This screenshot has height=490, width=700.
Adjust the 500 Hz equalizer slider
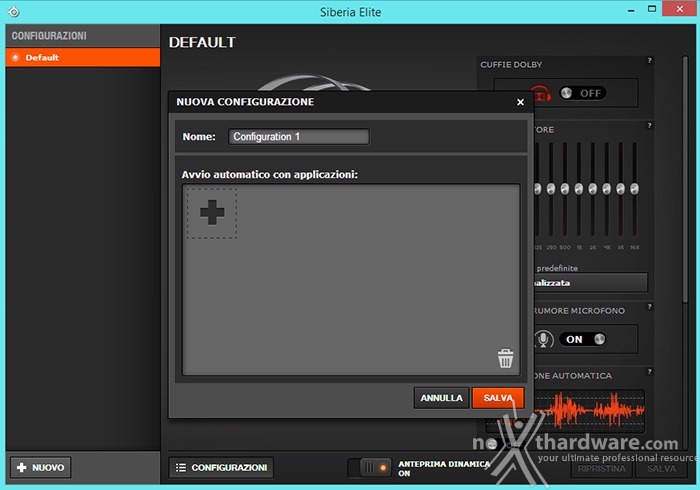pos(565,189)
